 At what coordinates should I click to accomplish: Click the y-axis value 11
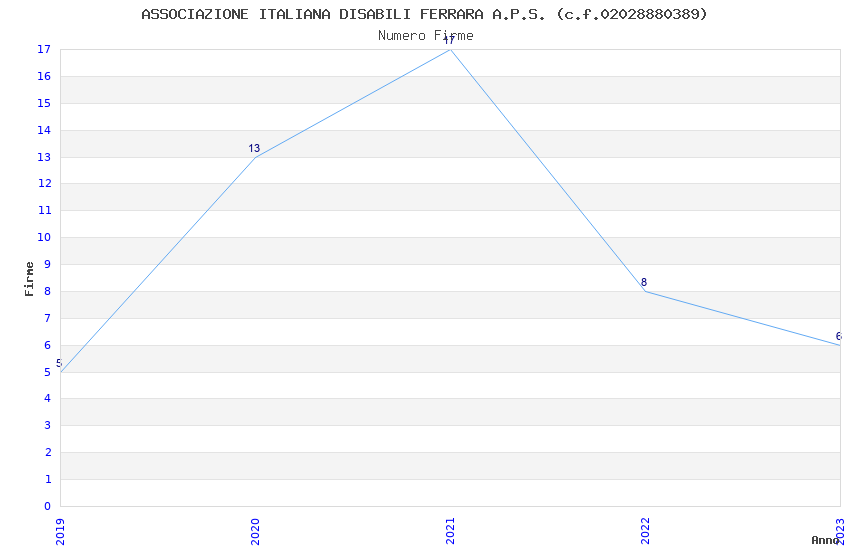point(44,210)
